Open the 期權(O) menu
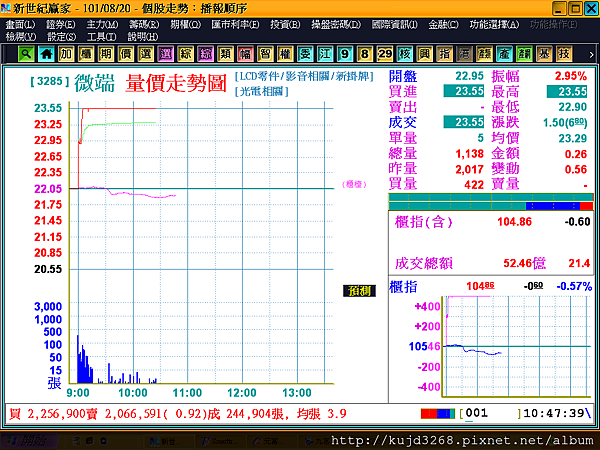The image size is (600, 450). 186,25
